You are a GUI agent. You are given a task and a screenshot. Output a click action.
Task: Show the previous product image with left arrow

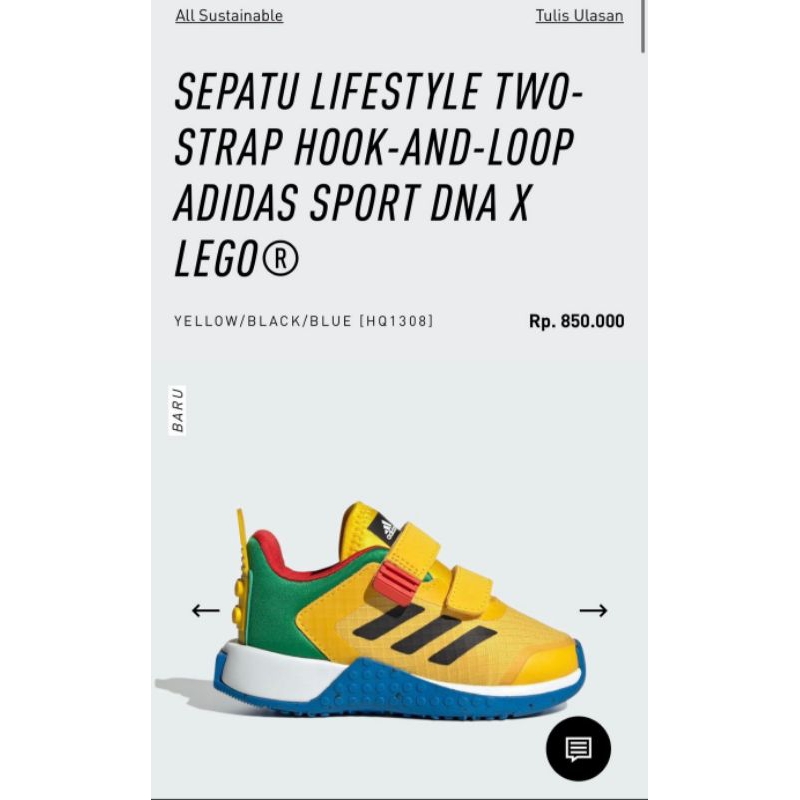(x=206, y=610)
